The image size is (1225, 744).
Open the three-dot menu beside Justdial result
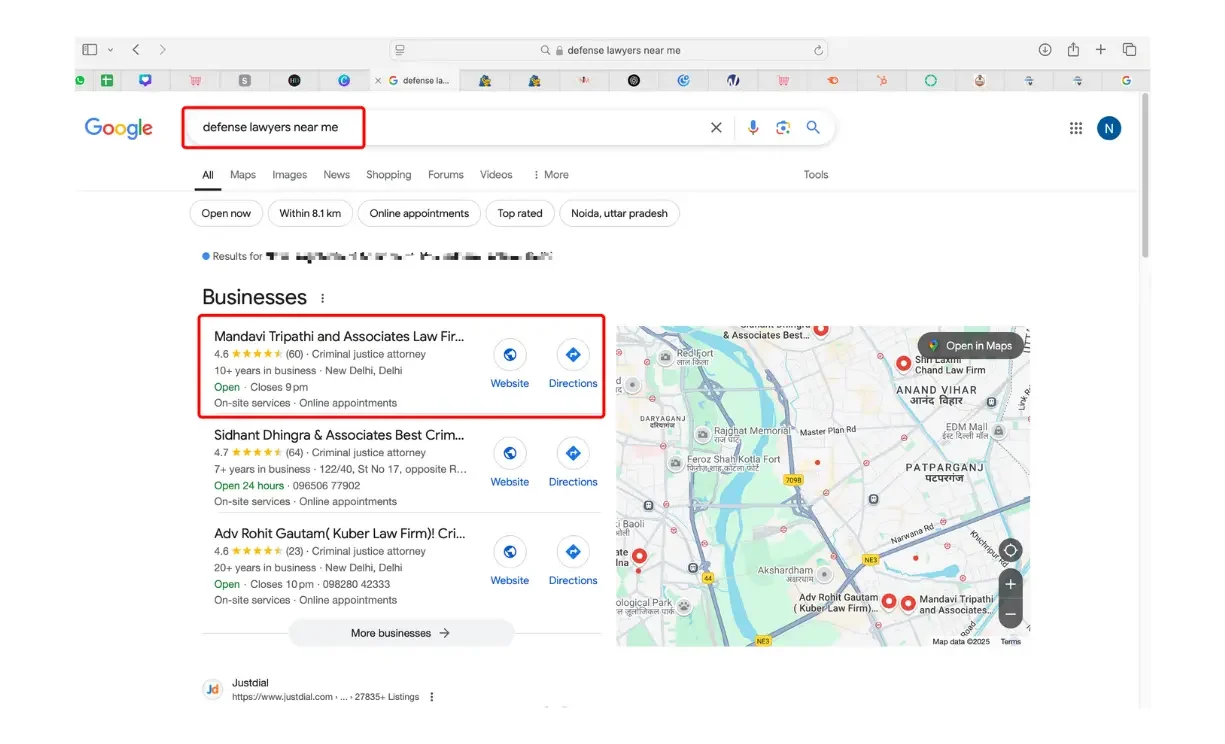click(x=432, y=697)
